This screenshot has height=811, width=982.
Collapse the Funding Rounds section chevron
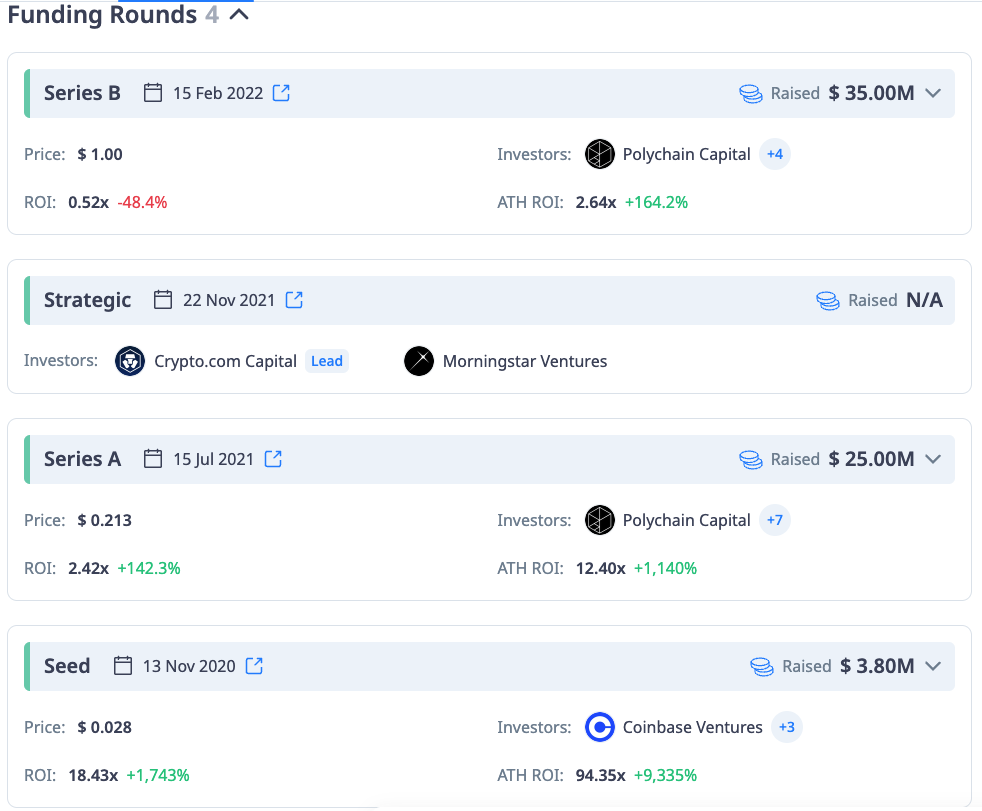(239, 14)
